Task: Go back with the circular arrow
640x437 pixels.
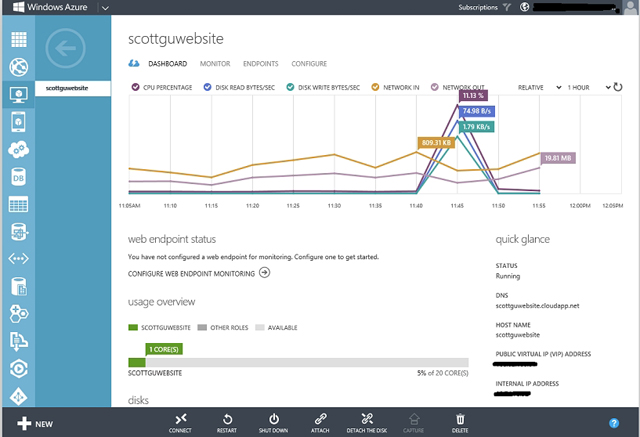Action: coord(66,49)
